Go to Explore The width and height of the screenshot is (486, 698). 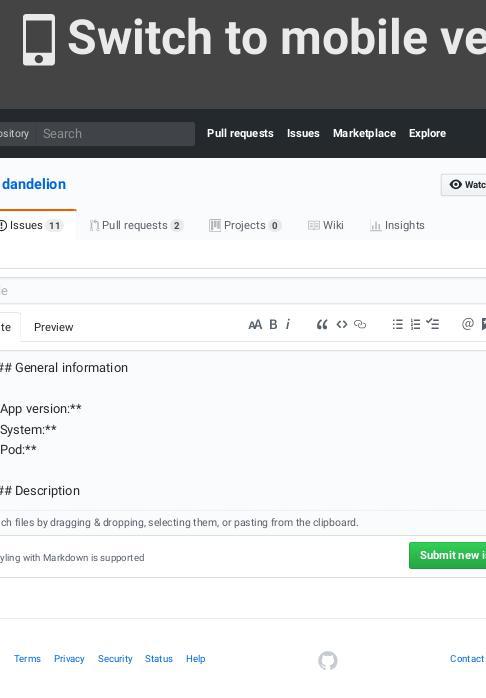click(x=427, y=133)
